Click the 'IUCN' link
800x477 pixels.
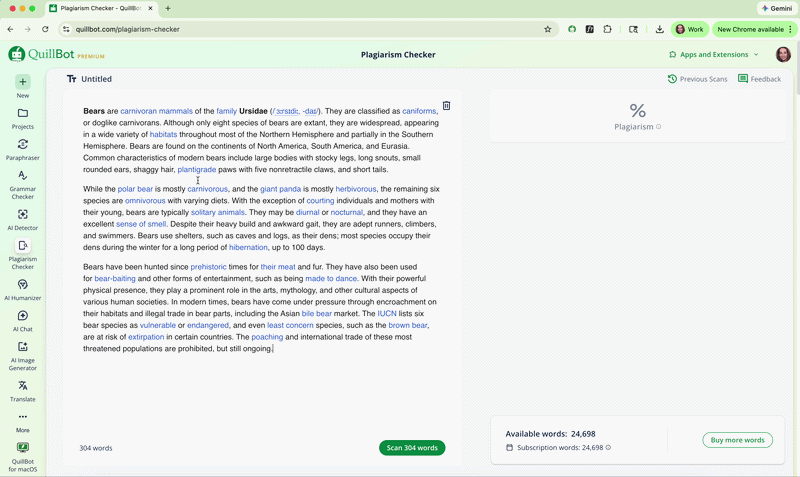click(x=387, y=313)
